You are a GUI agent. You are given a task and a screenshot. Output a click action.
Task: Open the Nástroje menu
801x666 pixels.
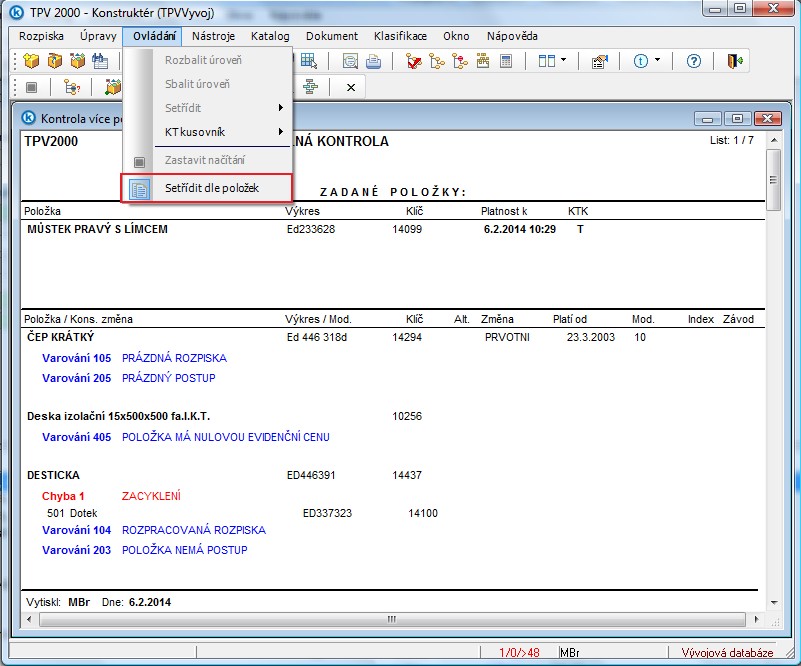214,36
